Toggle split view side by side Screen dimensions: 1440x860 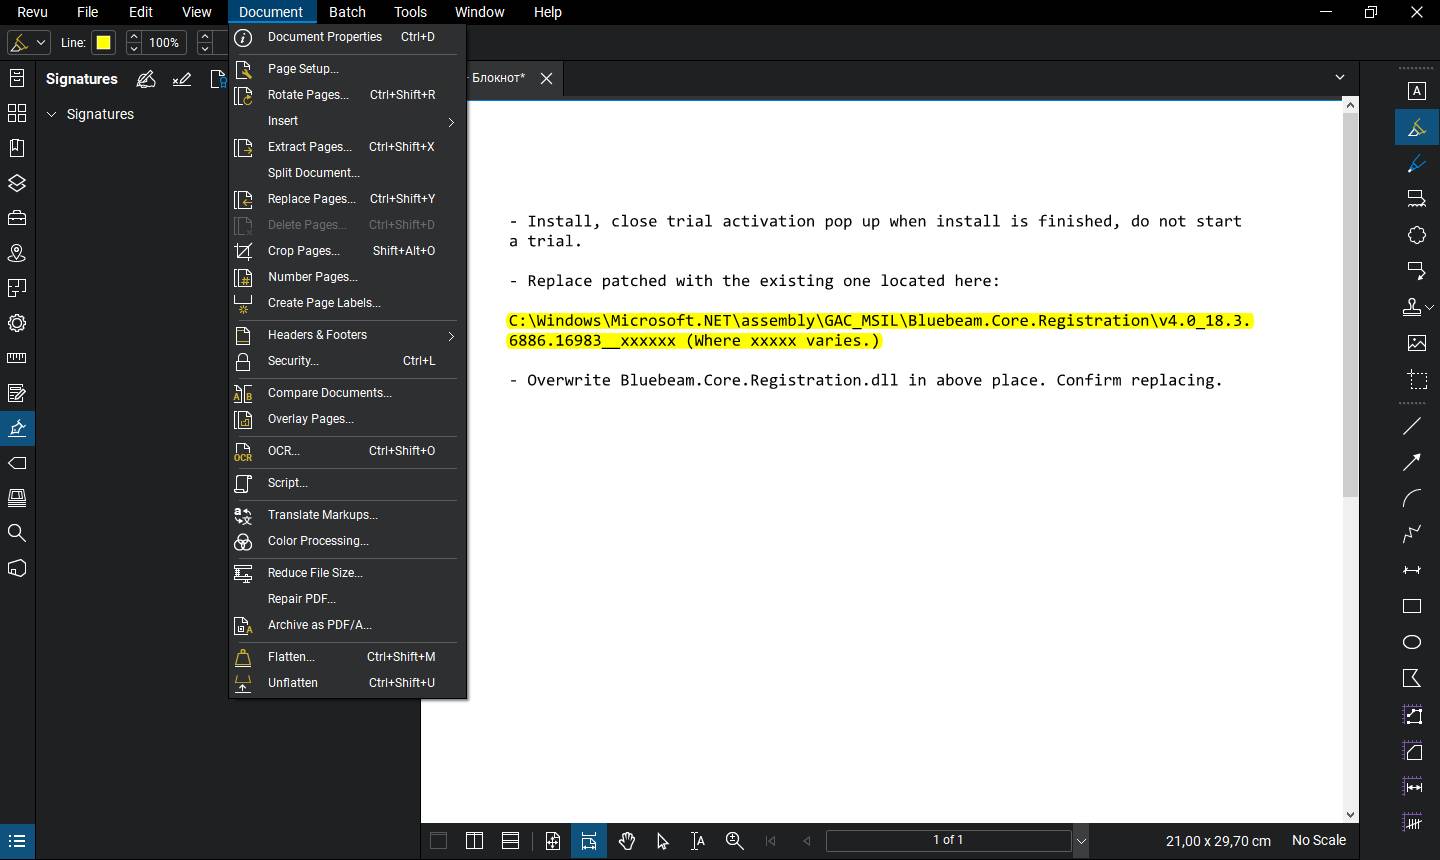point(474,841)
